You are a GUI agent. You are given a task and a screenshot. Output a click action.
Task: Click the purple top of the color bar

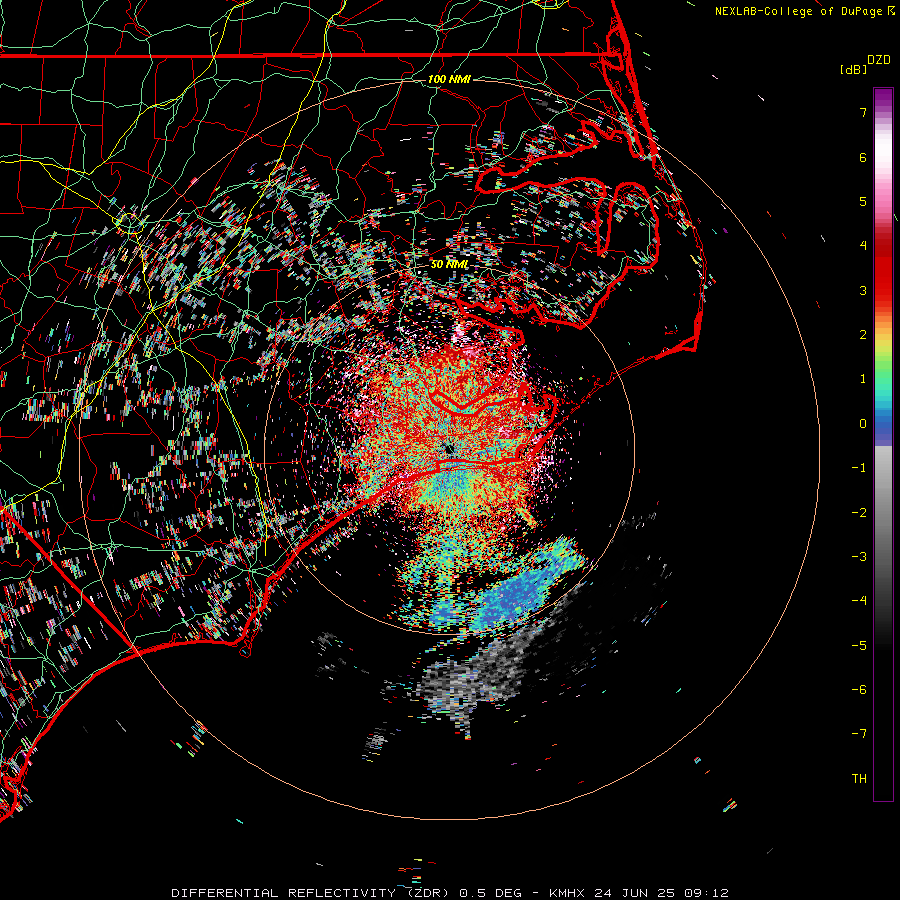click(x=883, y=99)
